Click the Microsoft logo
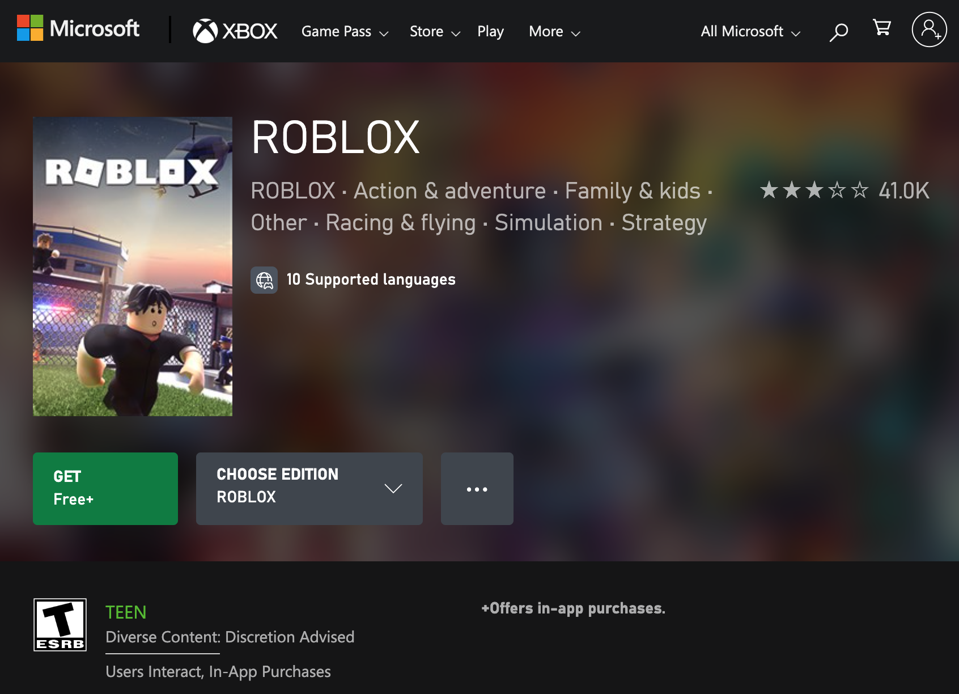959x694 pixels. 78,29
